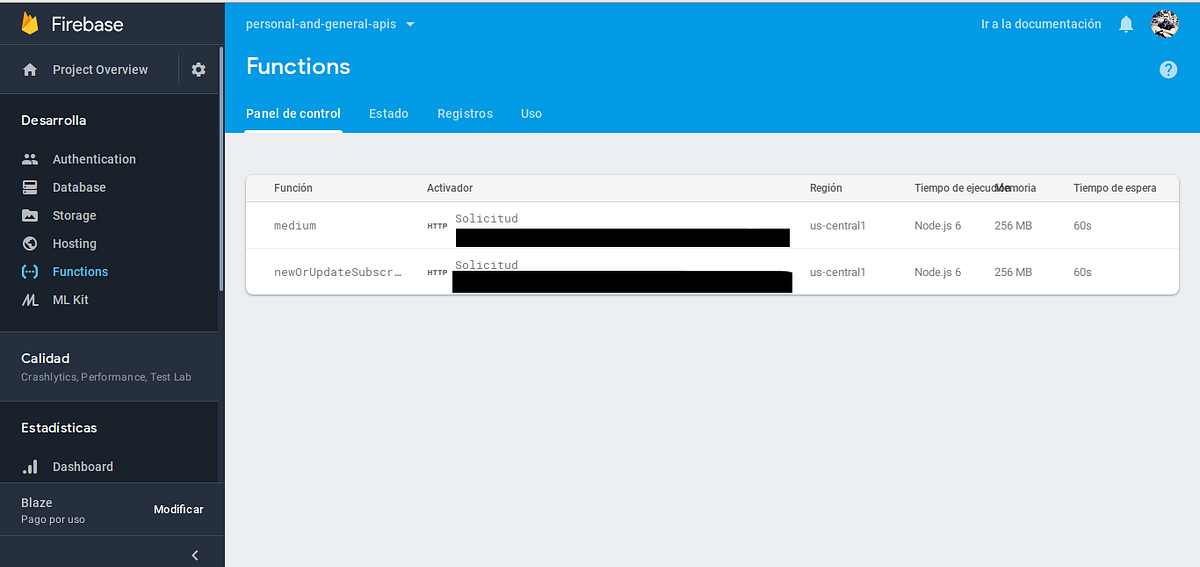
Task: Click the HTTP trigger badge in medium row
Action: (437, 226)
